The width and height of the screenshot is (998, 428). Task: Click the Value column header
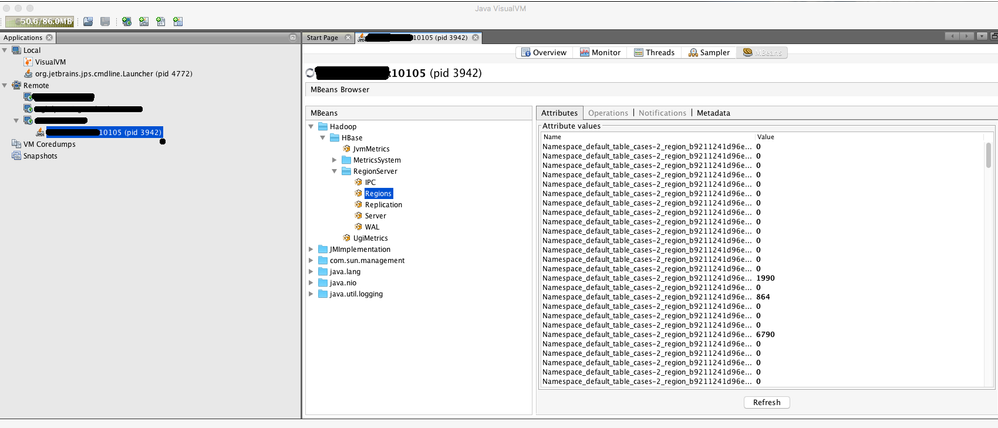[x=869, y=137]
